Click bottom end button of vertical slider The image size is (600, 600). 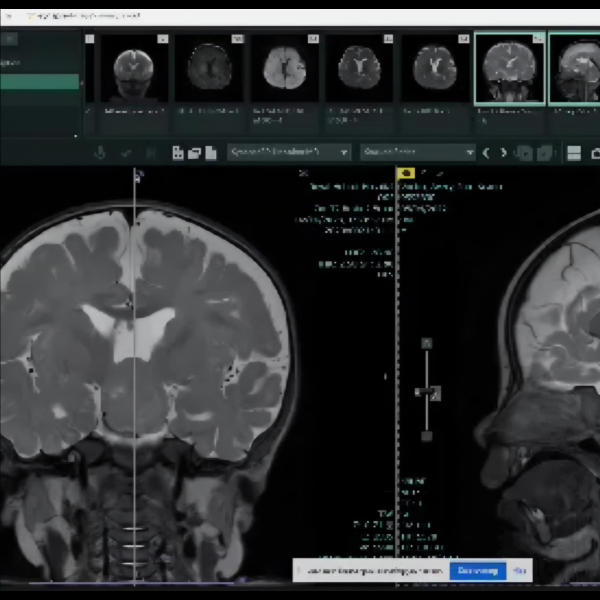click(x=427, y=436)
